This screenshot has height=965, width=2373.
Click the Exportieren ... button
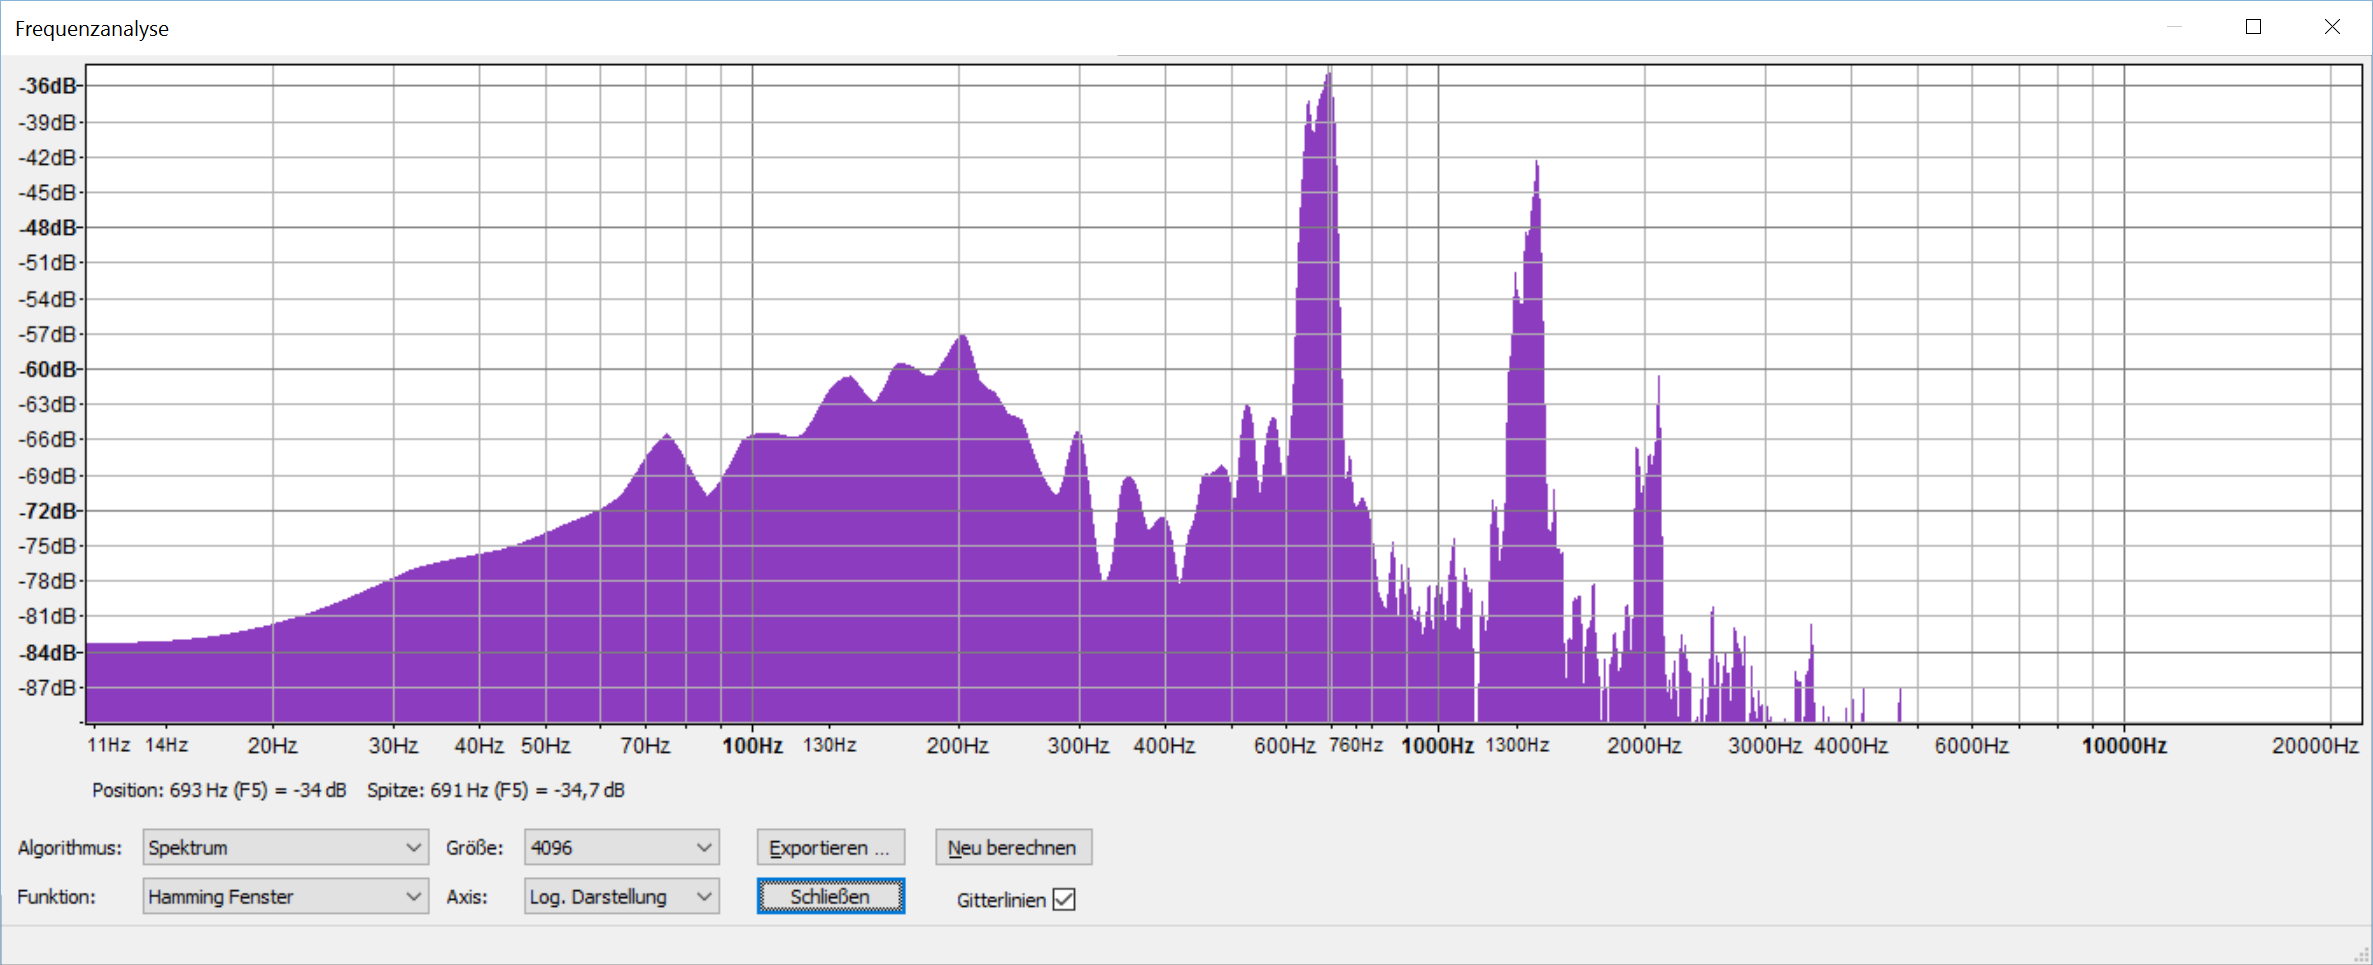tap(830, 847)
